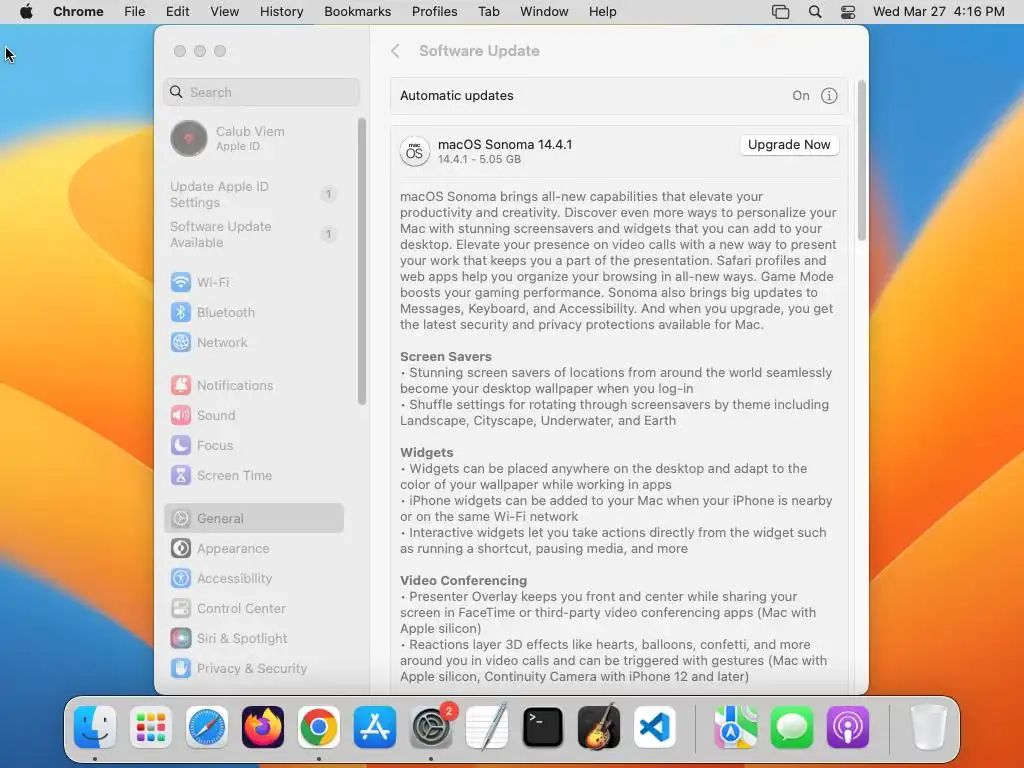Open Focus settings
This screenshot has height=768, width=1024.
click(x=253, y=445)
